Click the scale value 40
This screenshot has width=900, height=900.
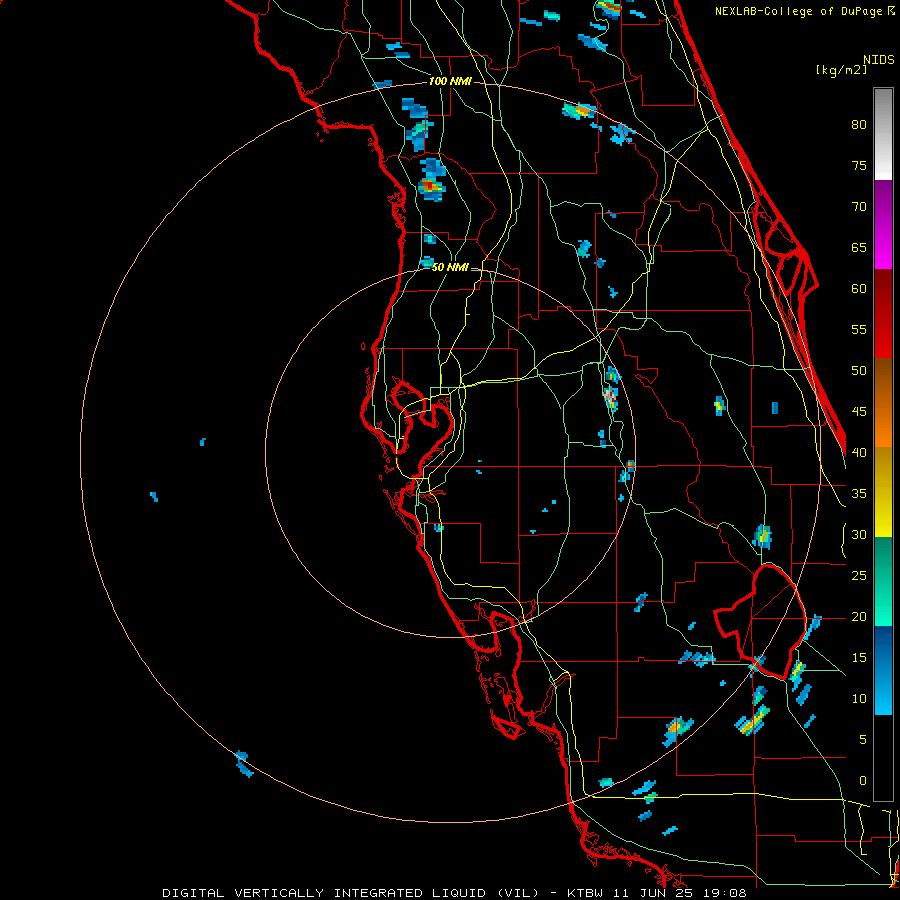(x=859, y=453)
